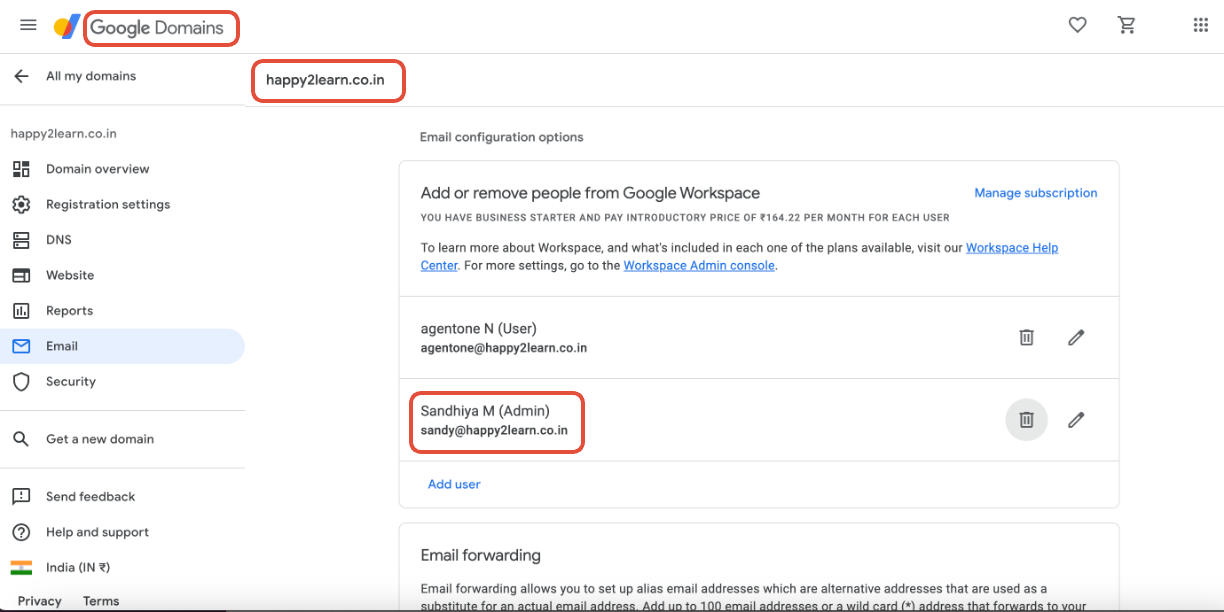Click the Help and support question icon

click(21, 532)
